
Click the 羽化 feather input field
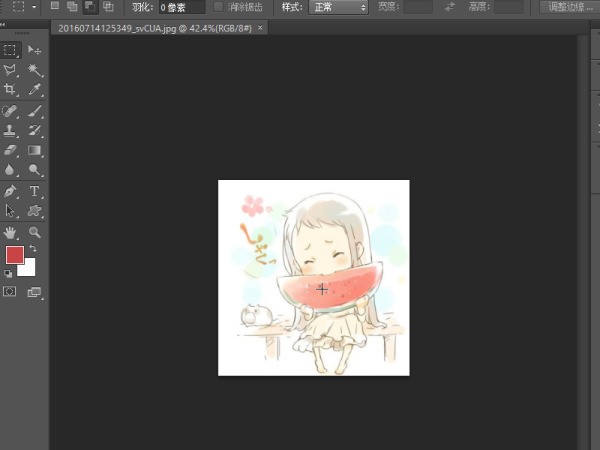coord(181,7)
